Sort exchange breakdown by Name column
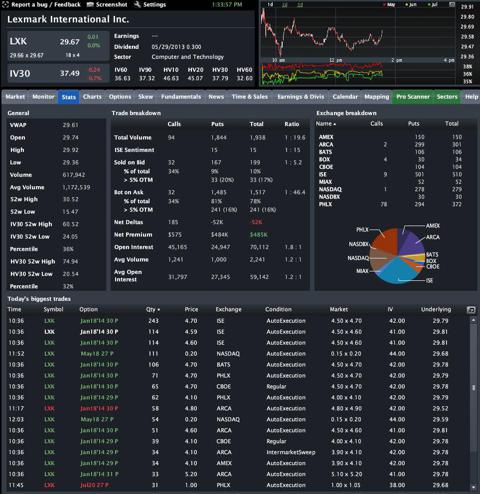The image size is (480, 494). [326, 124]
